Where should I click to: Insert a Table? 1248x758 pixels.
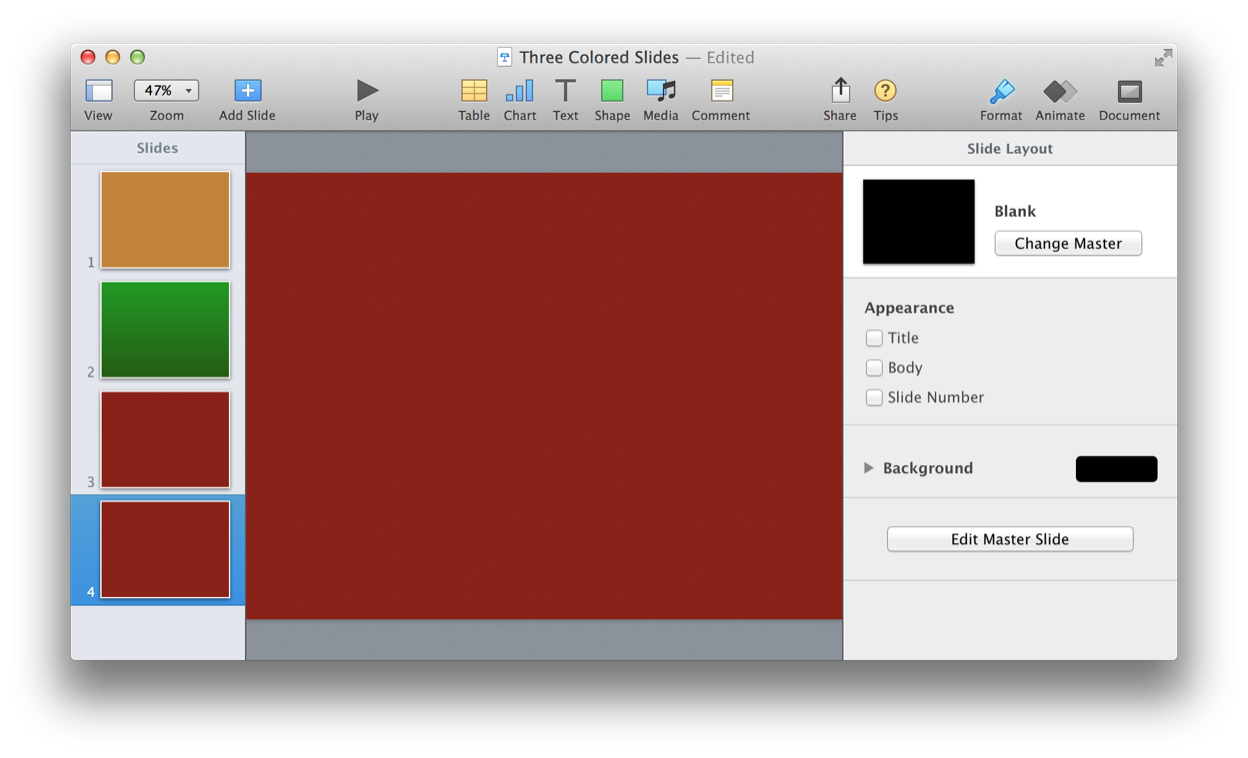(474, 90)
